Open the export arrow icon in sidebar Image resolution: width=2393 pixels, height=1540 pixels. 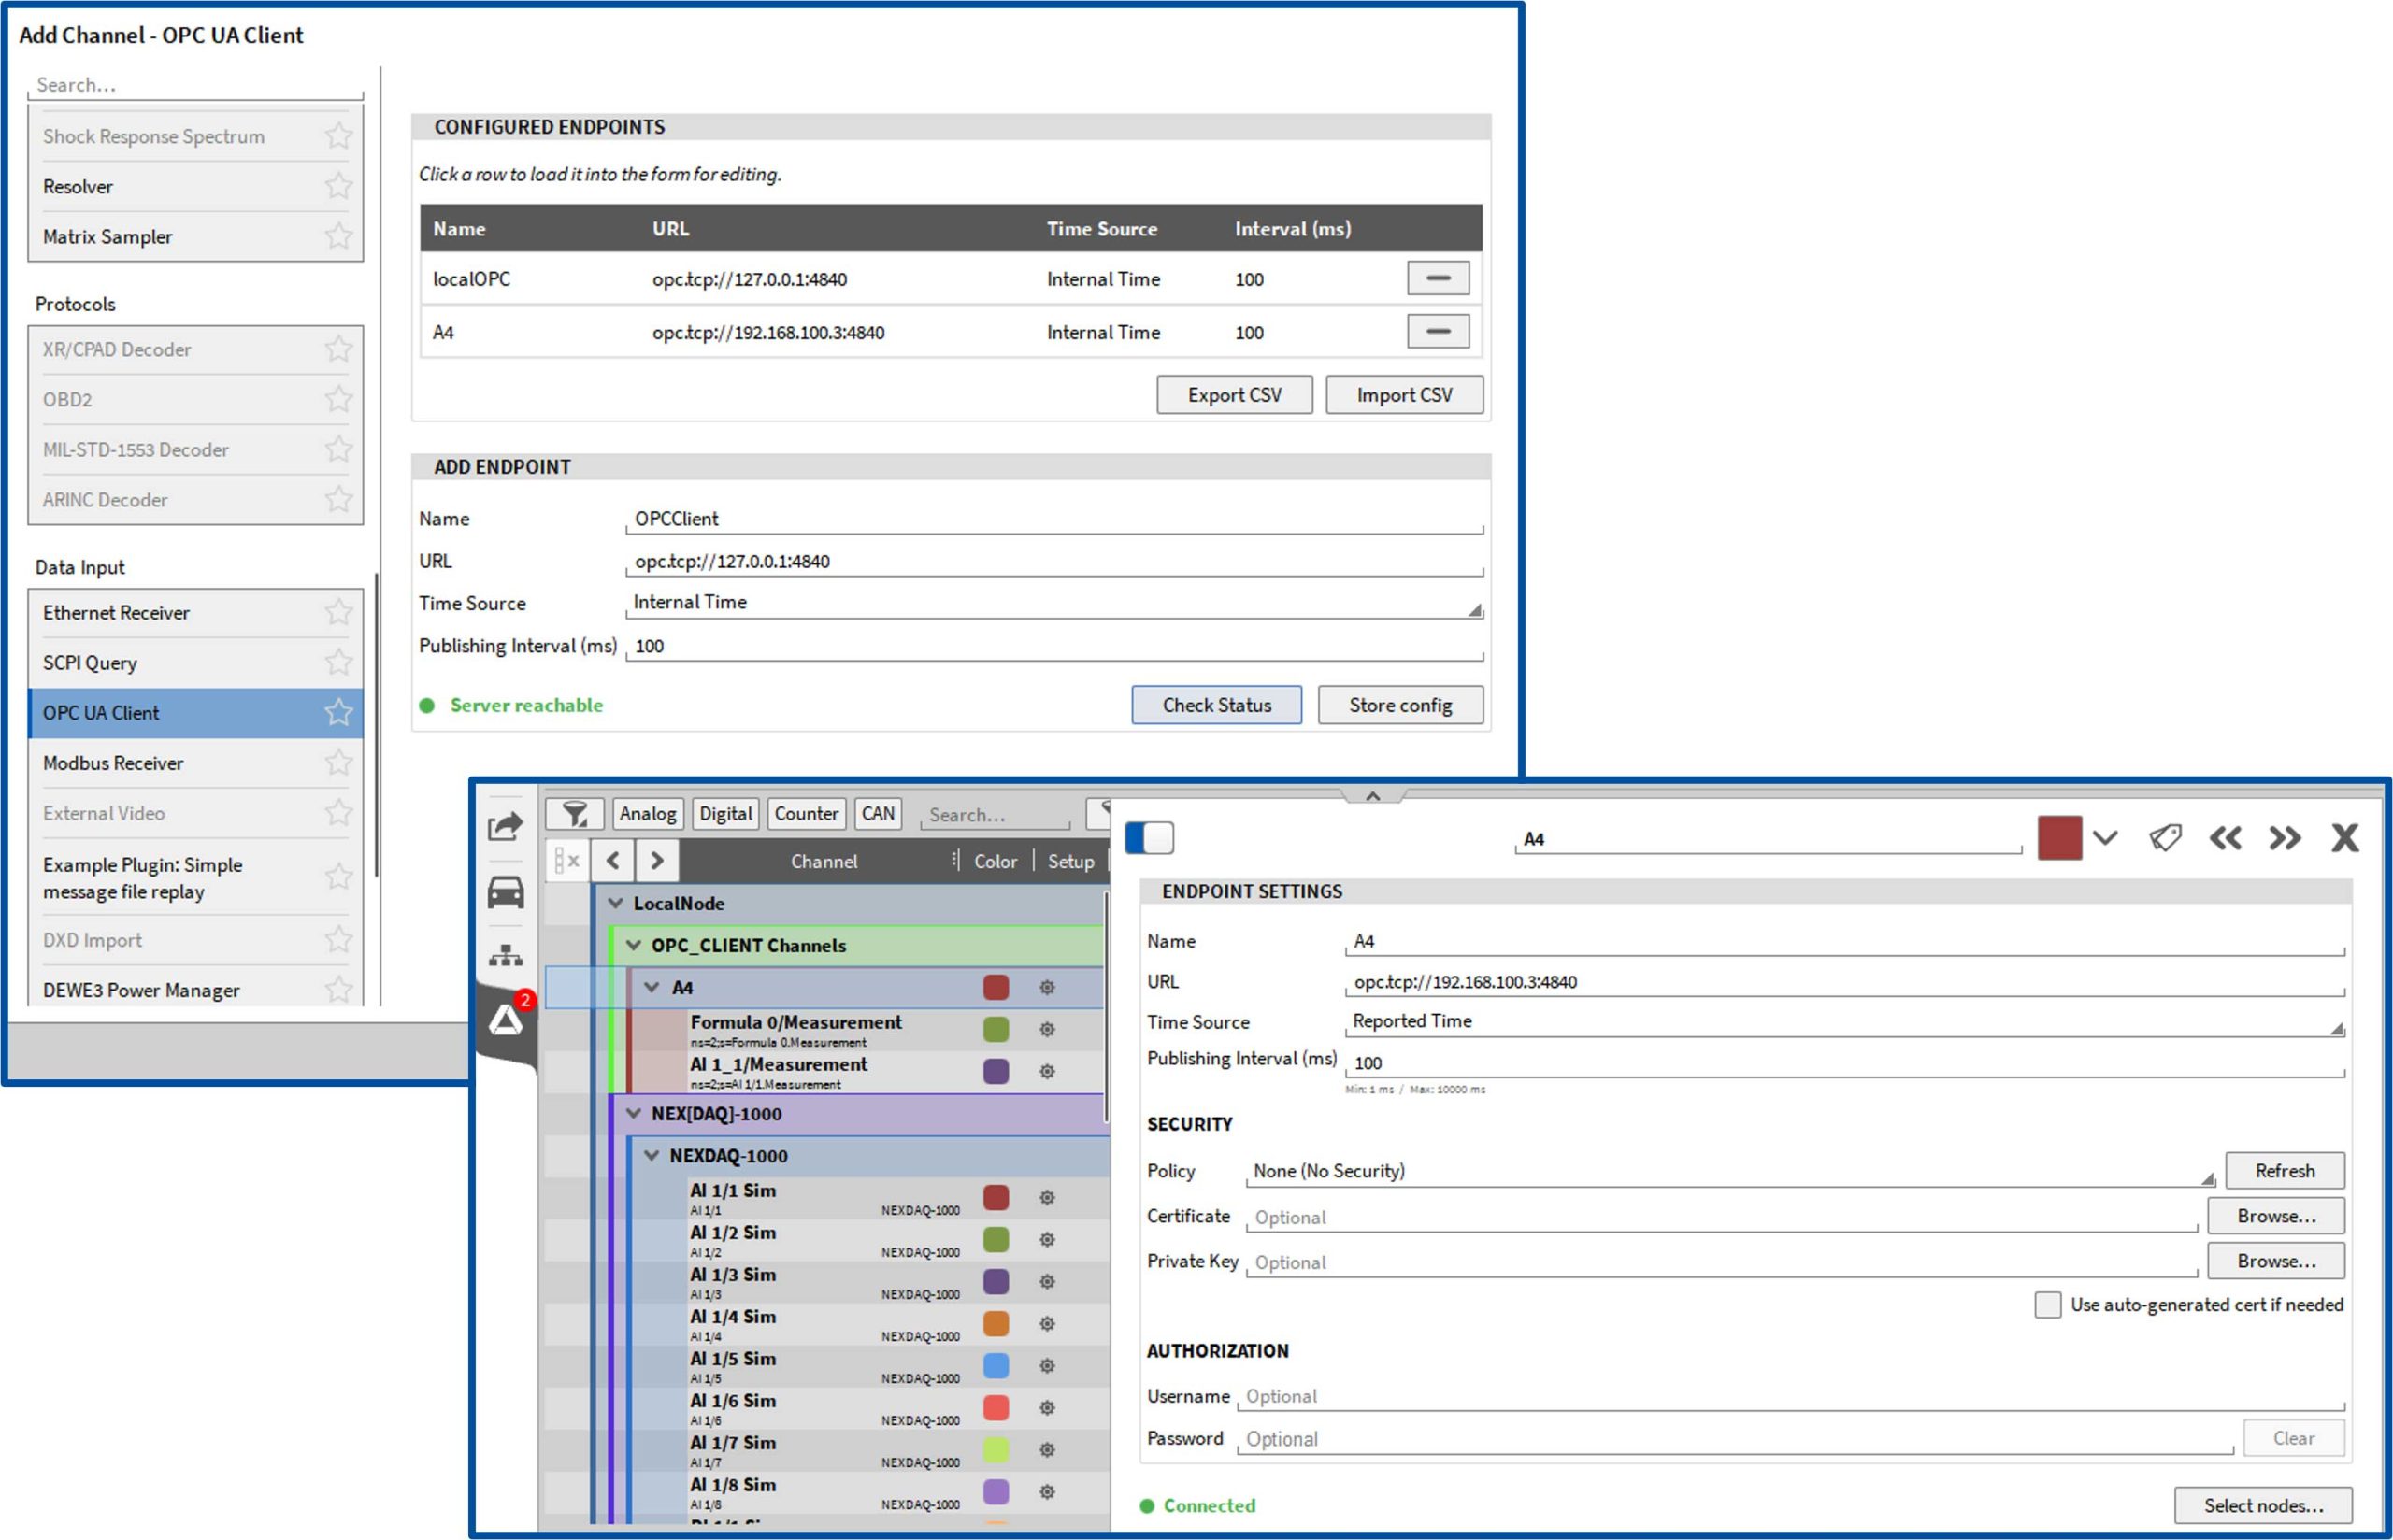505,826
